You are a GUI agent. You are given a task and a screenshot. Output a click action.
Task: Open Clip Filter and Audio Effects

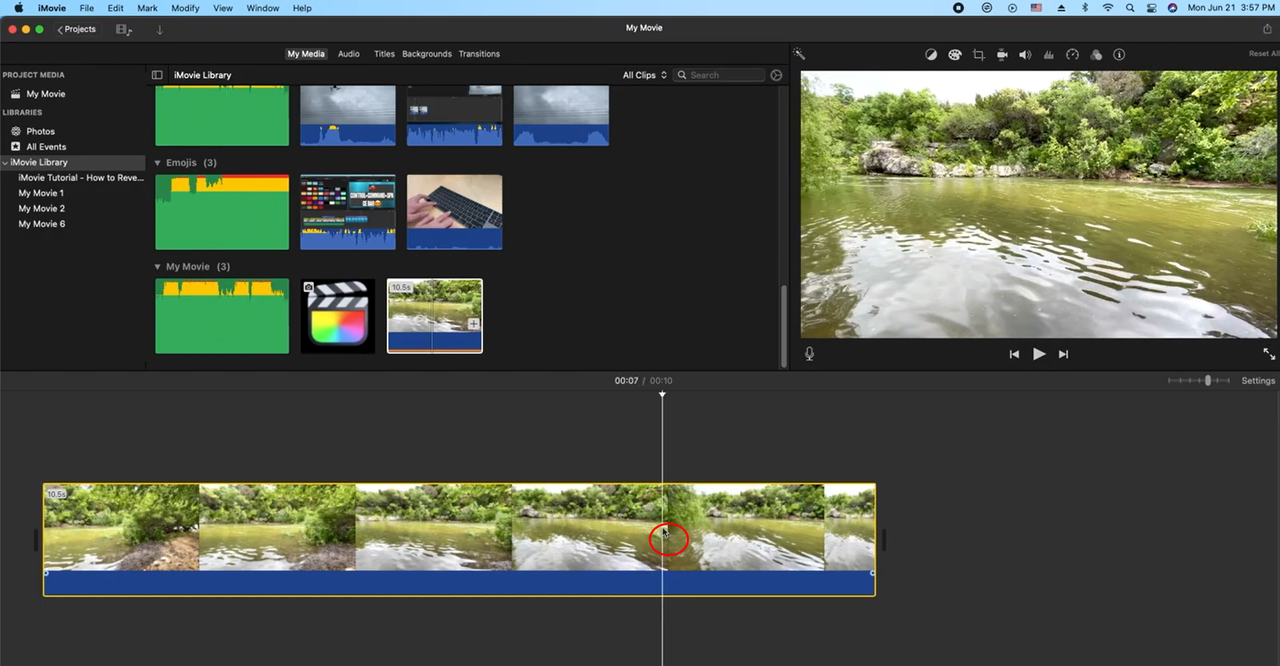coord(1096,55)
